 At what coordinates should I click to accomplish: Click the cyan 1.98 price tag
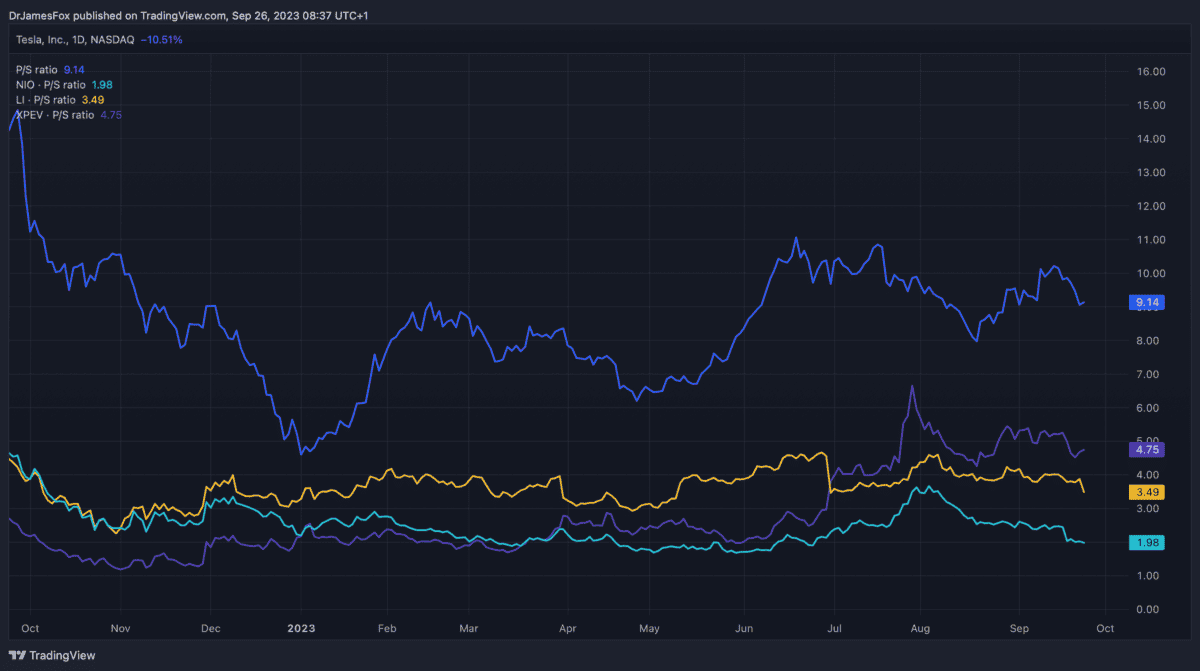[1143, 542]
